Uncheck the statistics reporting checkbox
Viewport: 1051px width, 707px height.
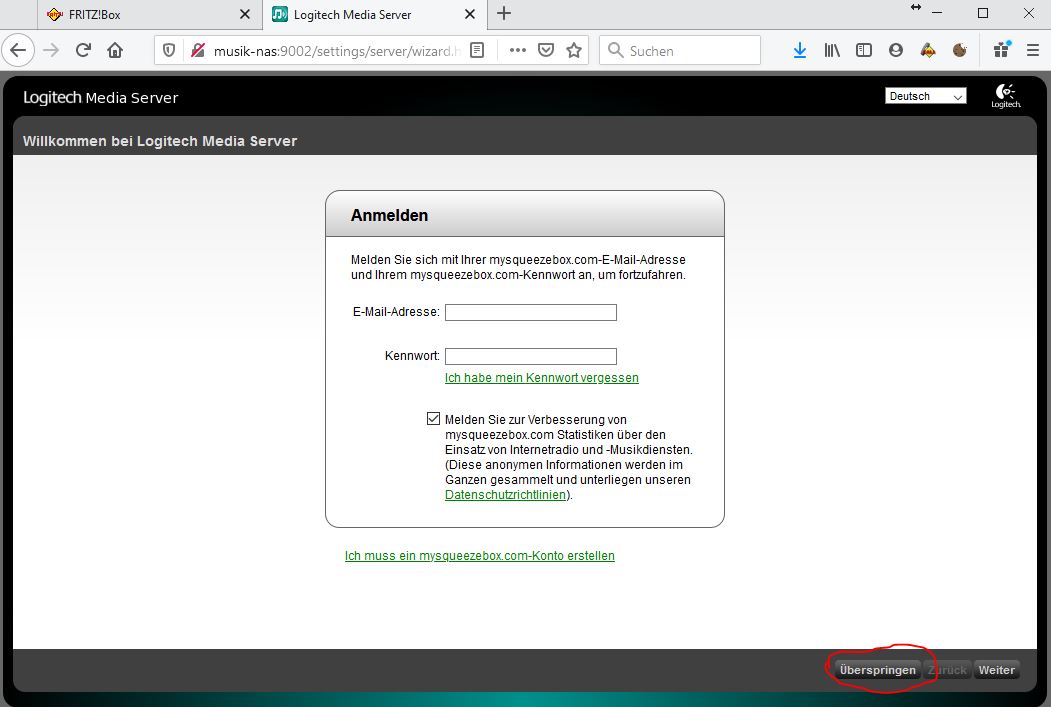[x=434, y=419]
